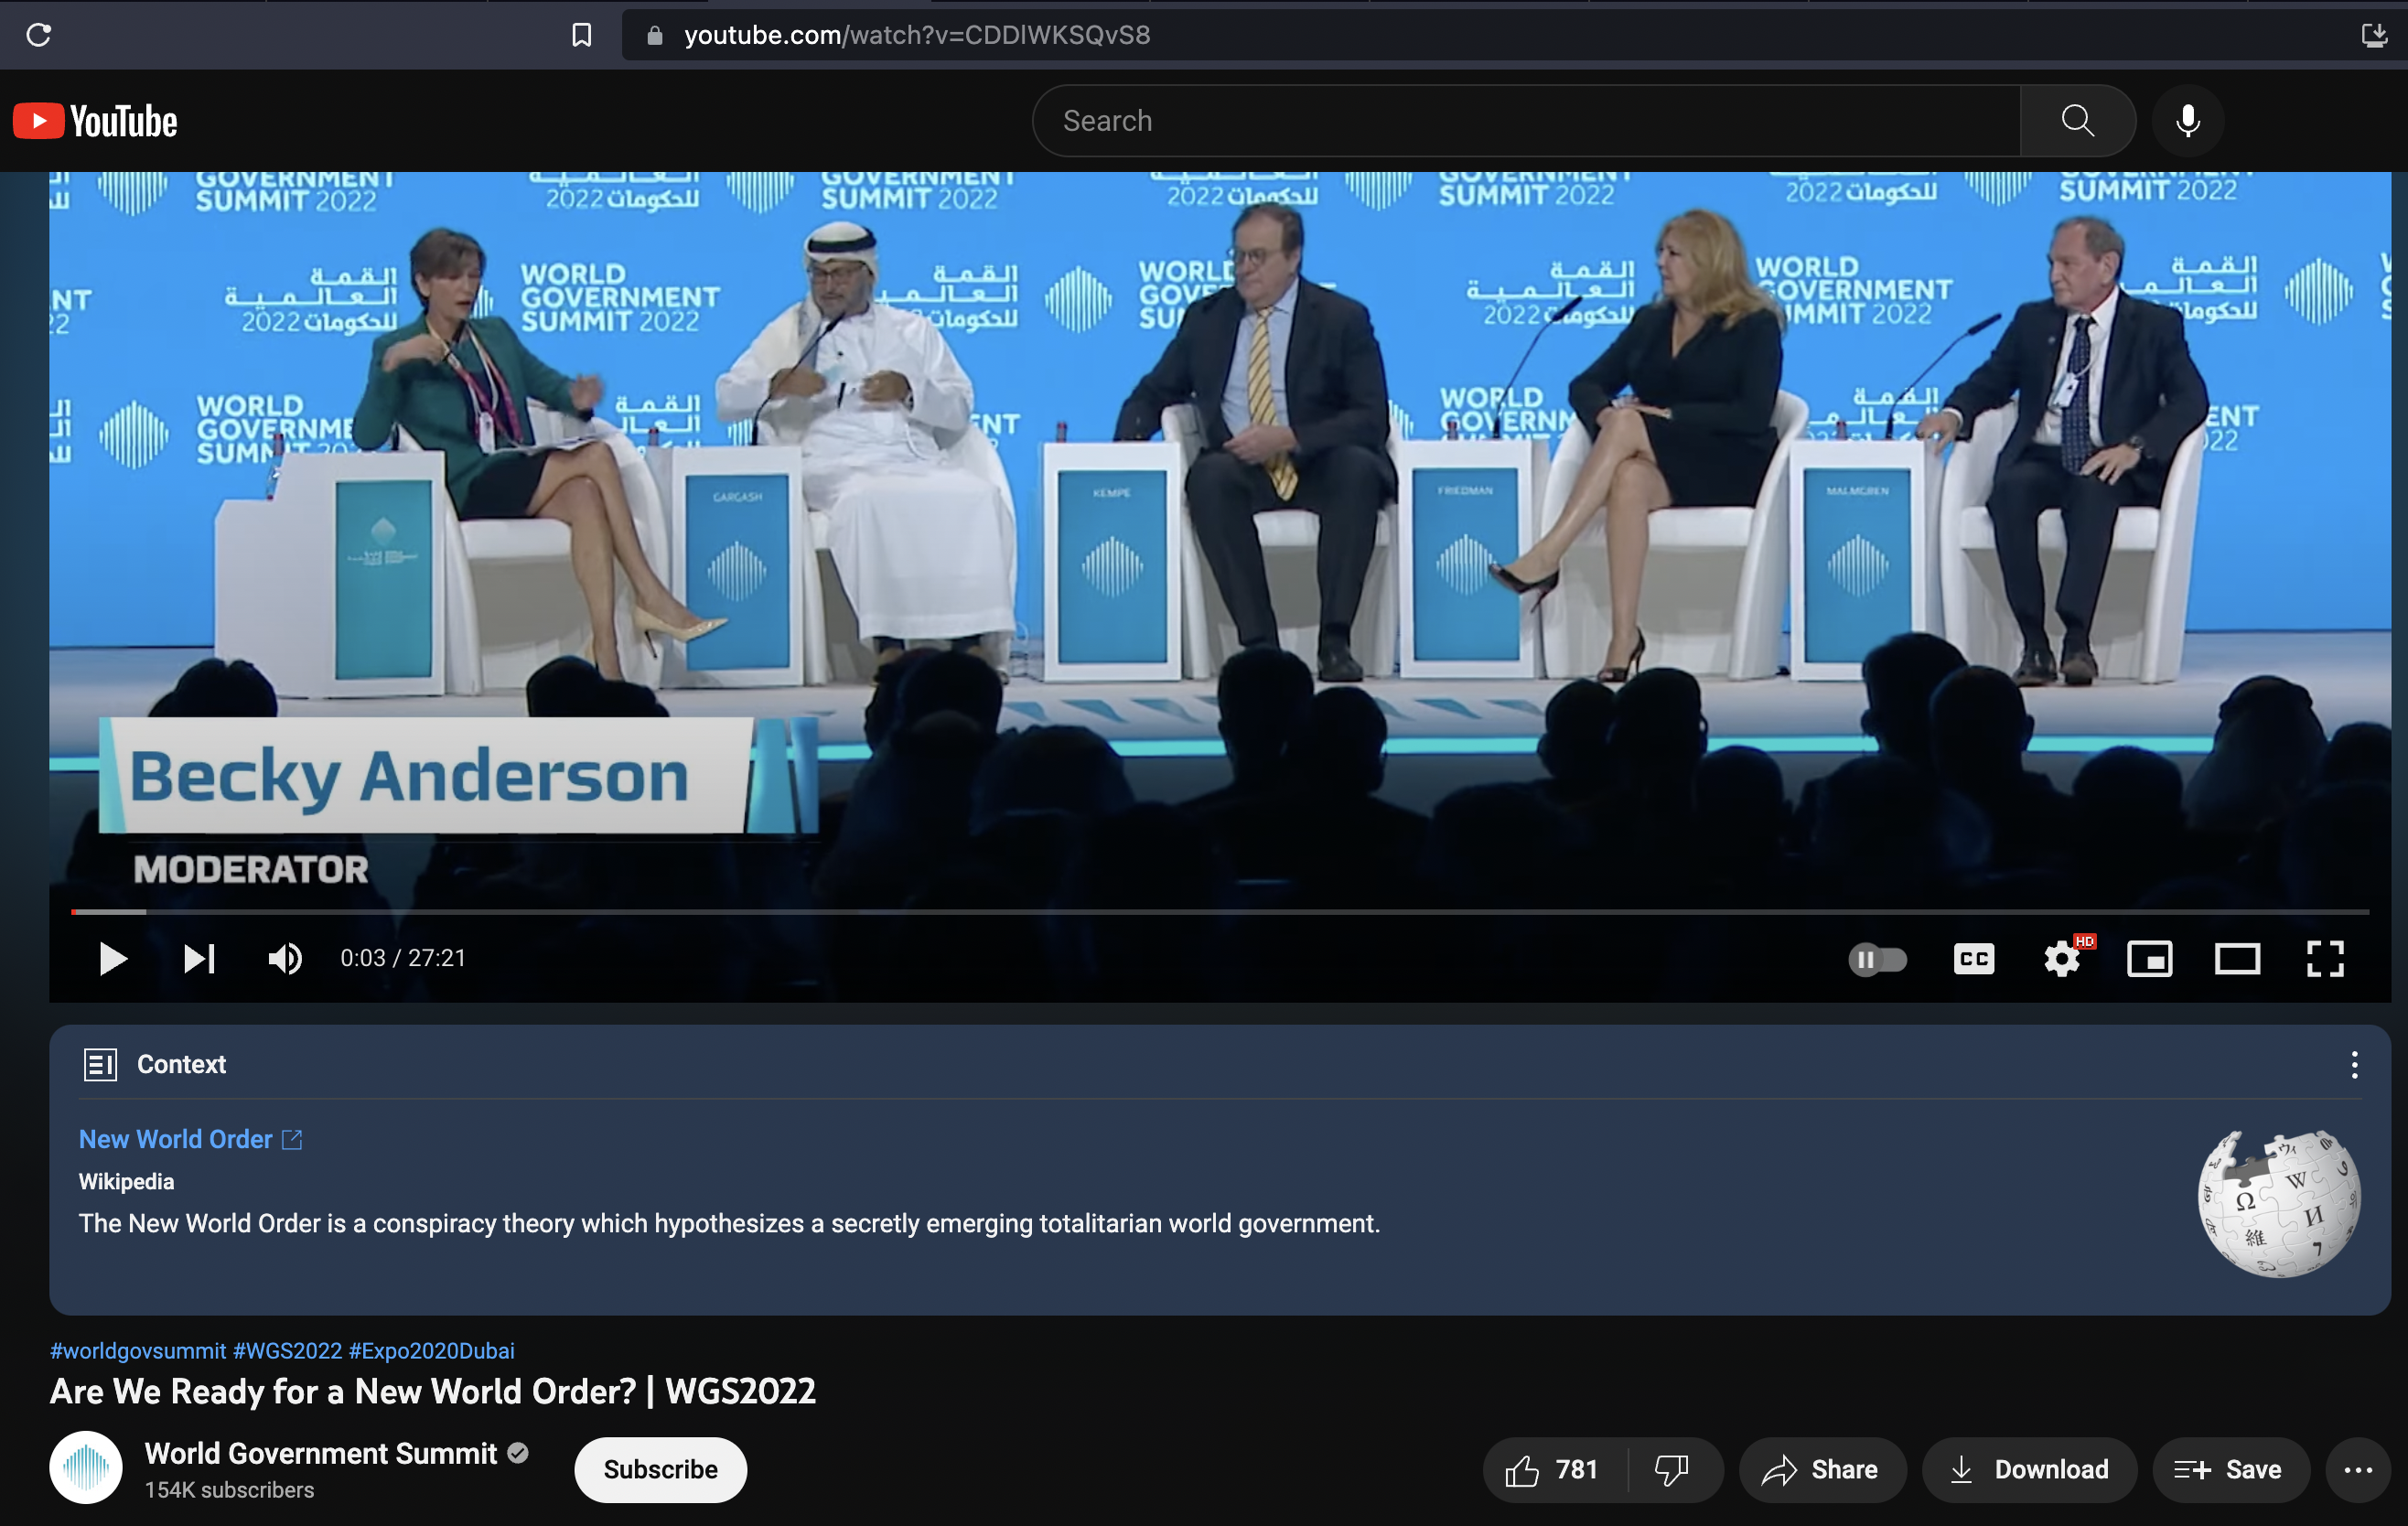The image size is (2408, 1526).
Task: Open the browser downloads icon
Action: (x=2375, y=35)
